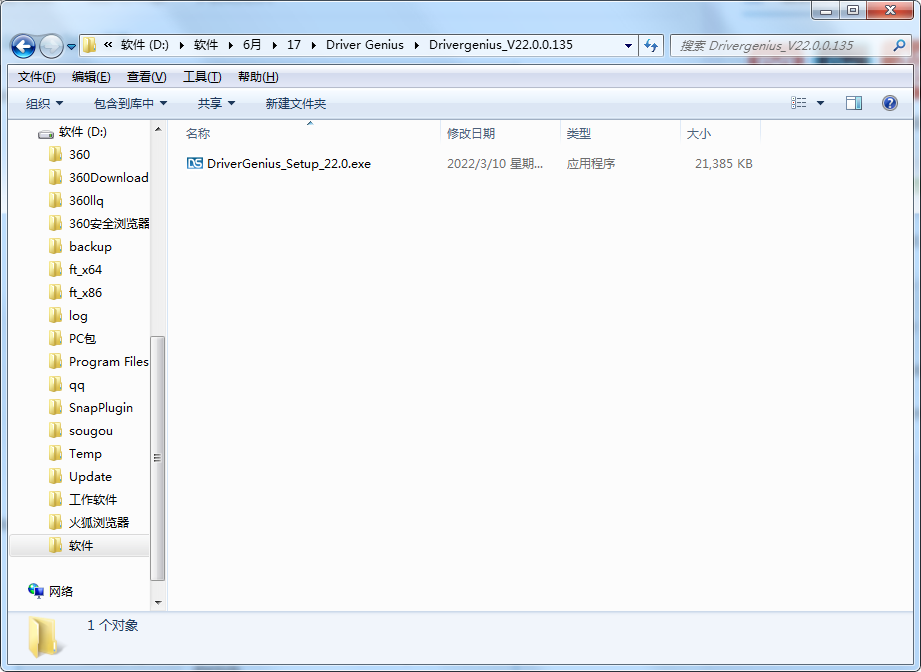921x672 pixels.
Task: Click 6月 in address breadcrumb
Action: (252, 45)
